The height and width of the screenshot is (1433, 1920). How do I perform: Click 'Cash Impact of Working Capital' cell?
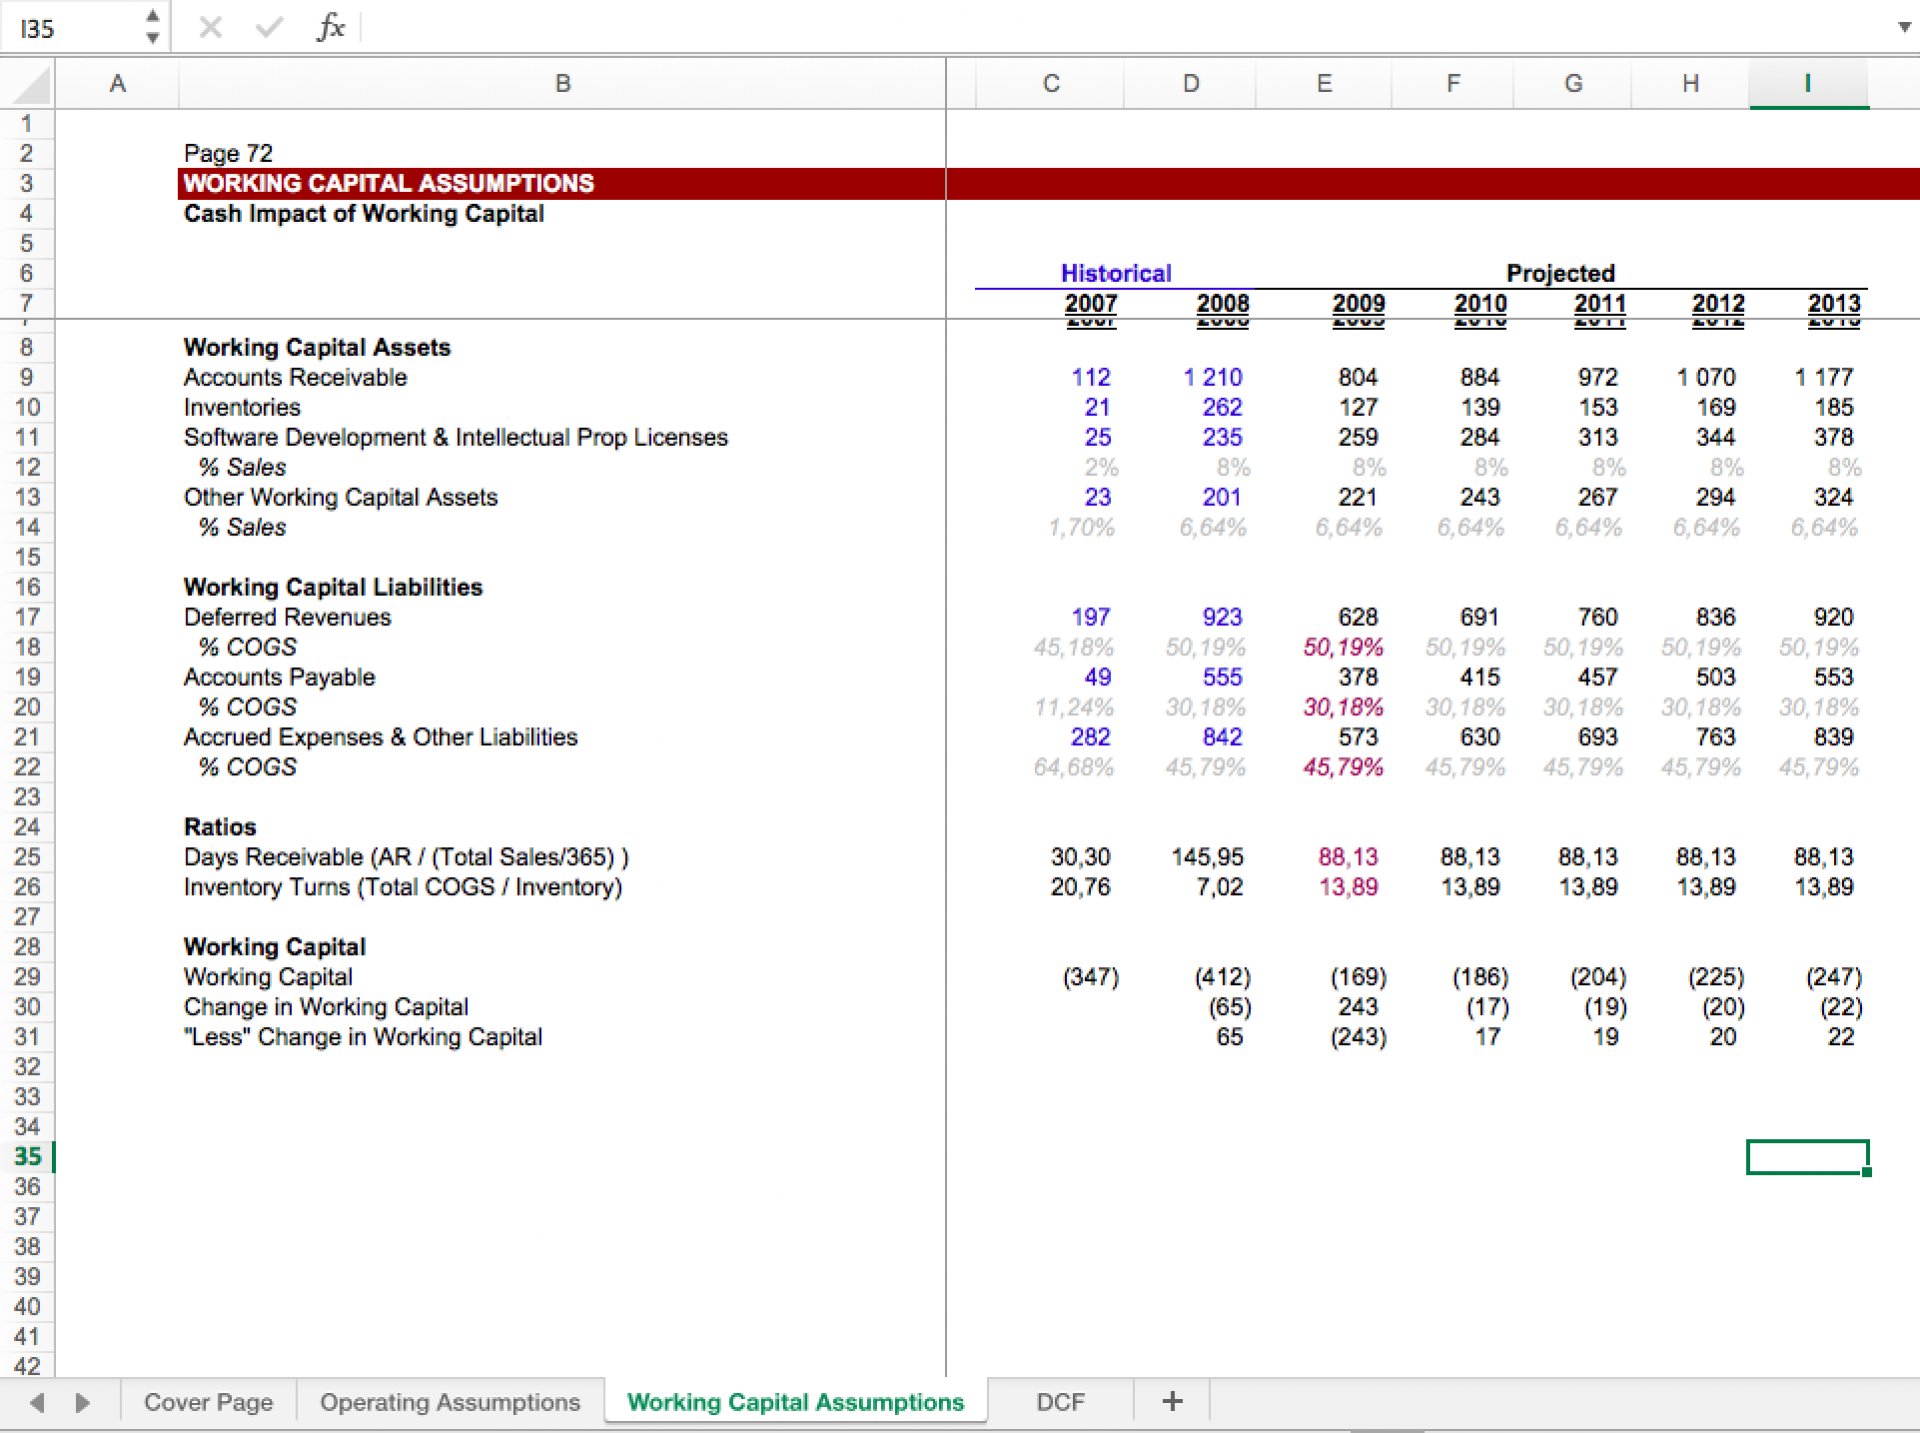click(363, 213)
